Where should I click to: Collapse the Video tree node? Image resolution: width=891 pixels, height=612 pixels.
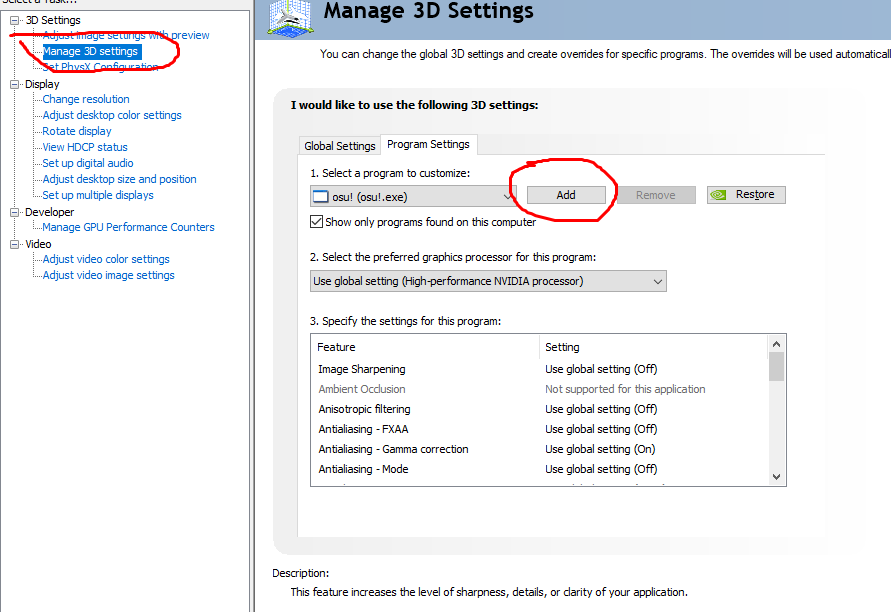coord(14,244)
